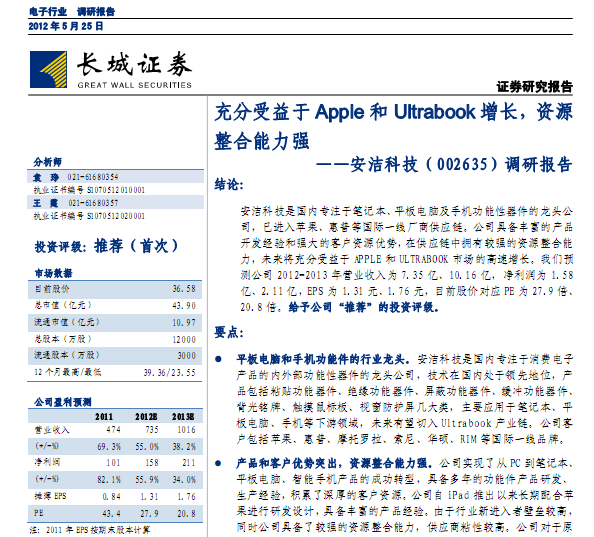Click the '公司盈利预测' section heading

pyautogui.click(x=63, y=402)
